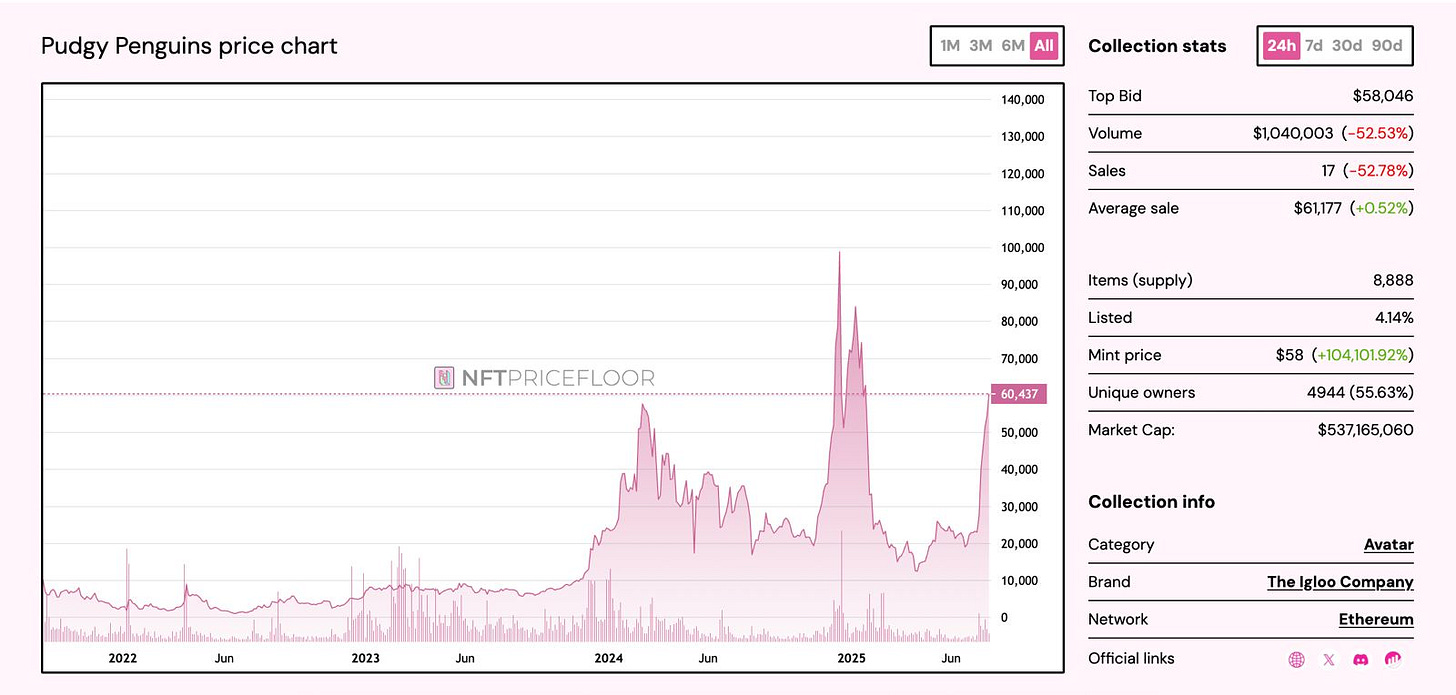Click the Items supply value 8,888
The height and width of the screenshot is (695, 1456).
click(1393, 280)
